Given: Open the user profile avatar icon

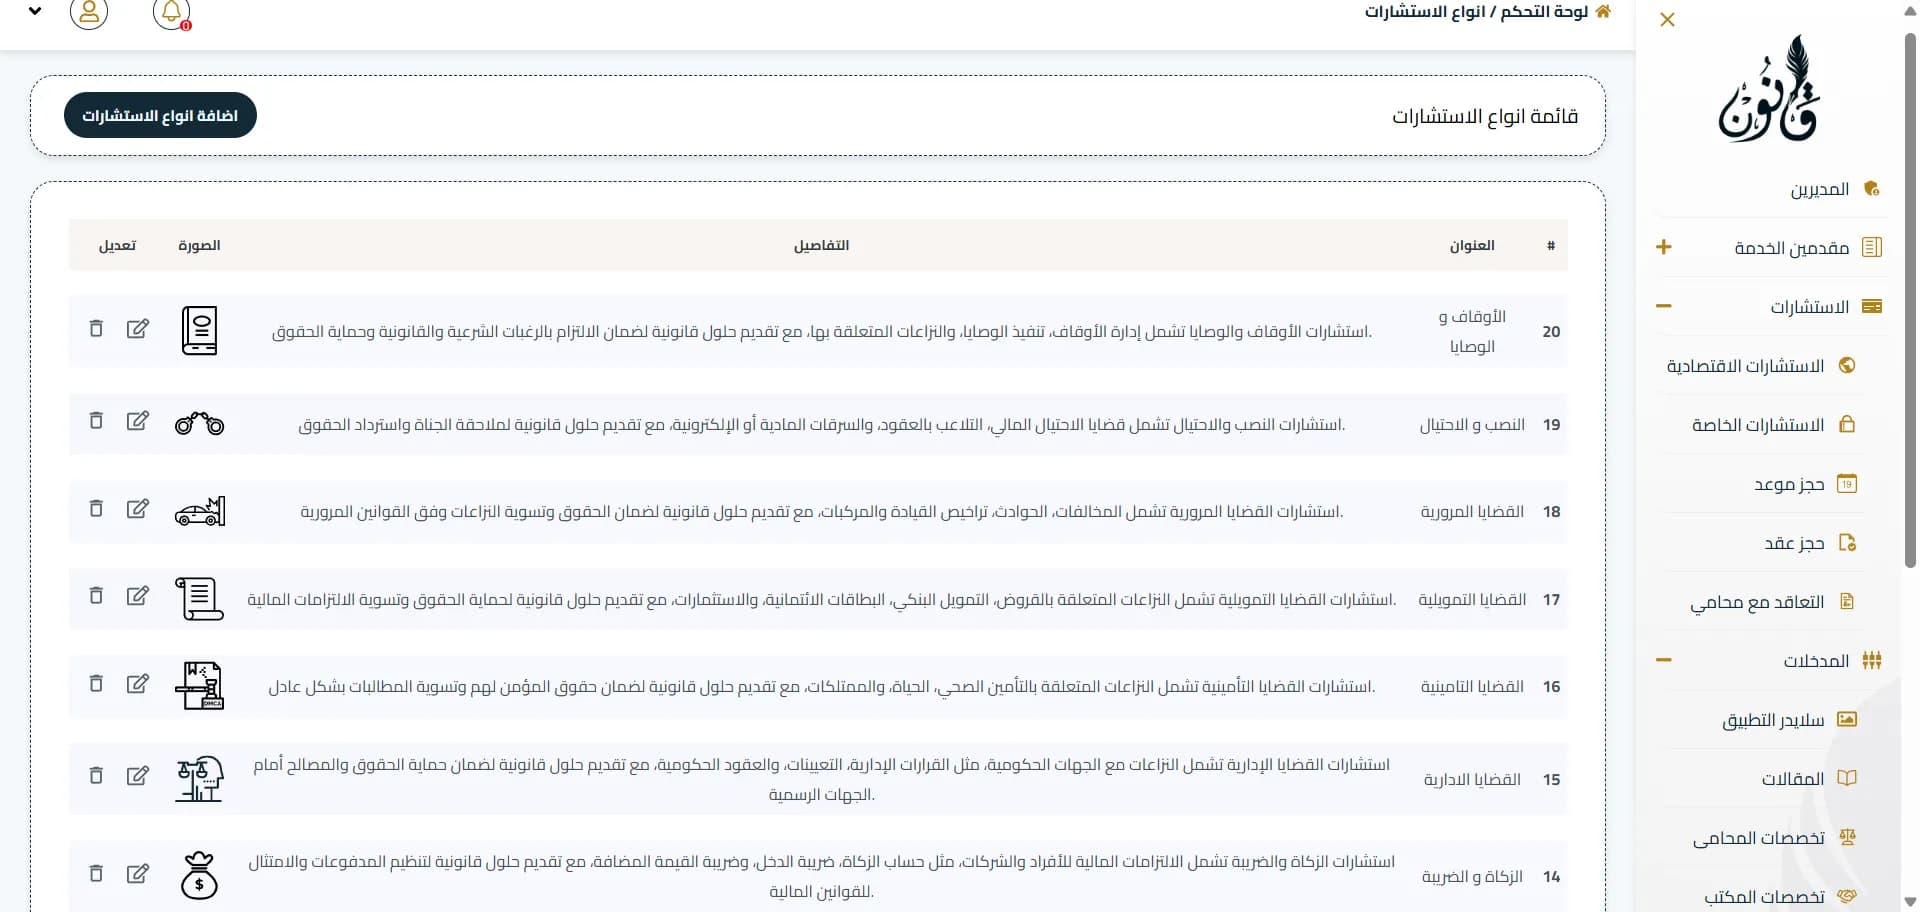Looking at the screenshot, I should (x=89, y=13).
